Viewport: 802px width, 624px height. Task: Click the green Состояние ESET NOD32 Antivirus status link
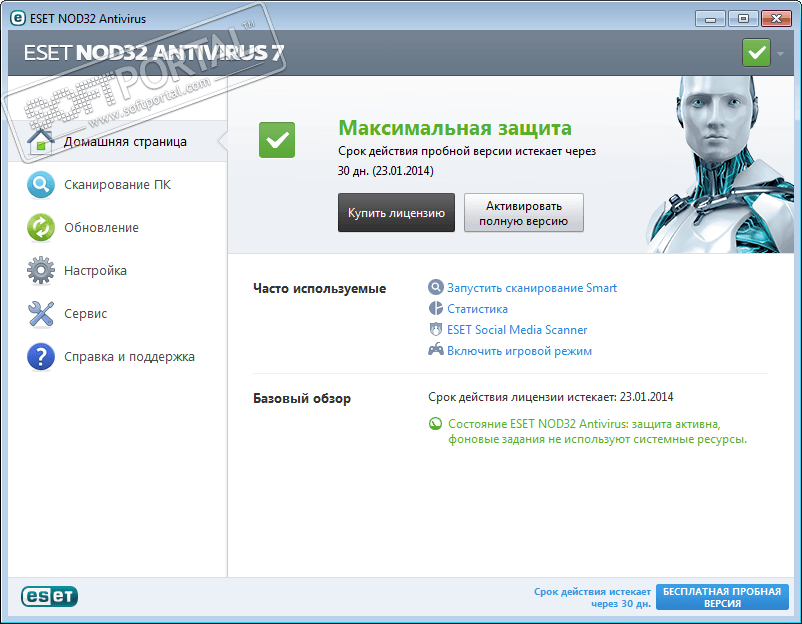click(597, 431)
